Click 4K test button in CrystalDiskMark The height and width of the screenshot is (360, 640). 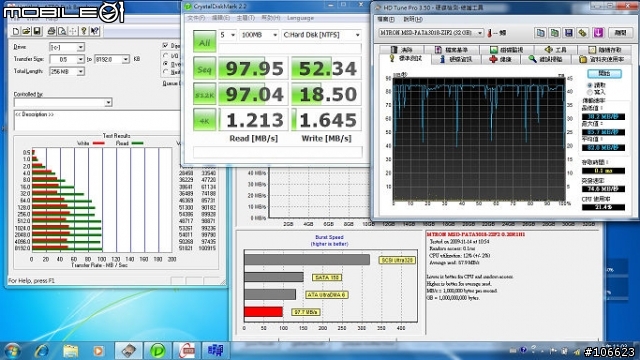[x=204, y=120]
